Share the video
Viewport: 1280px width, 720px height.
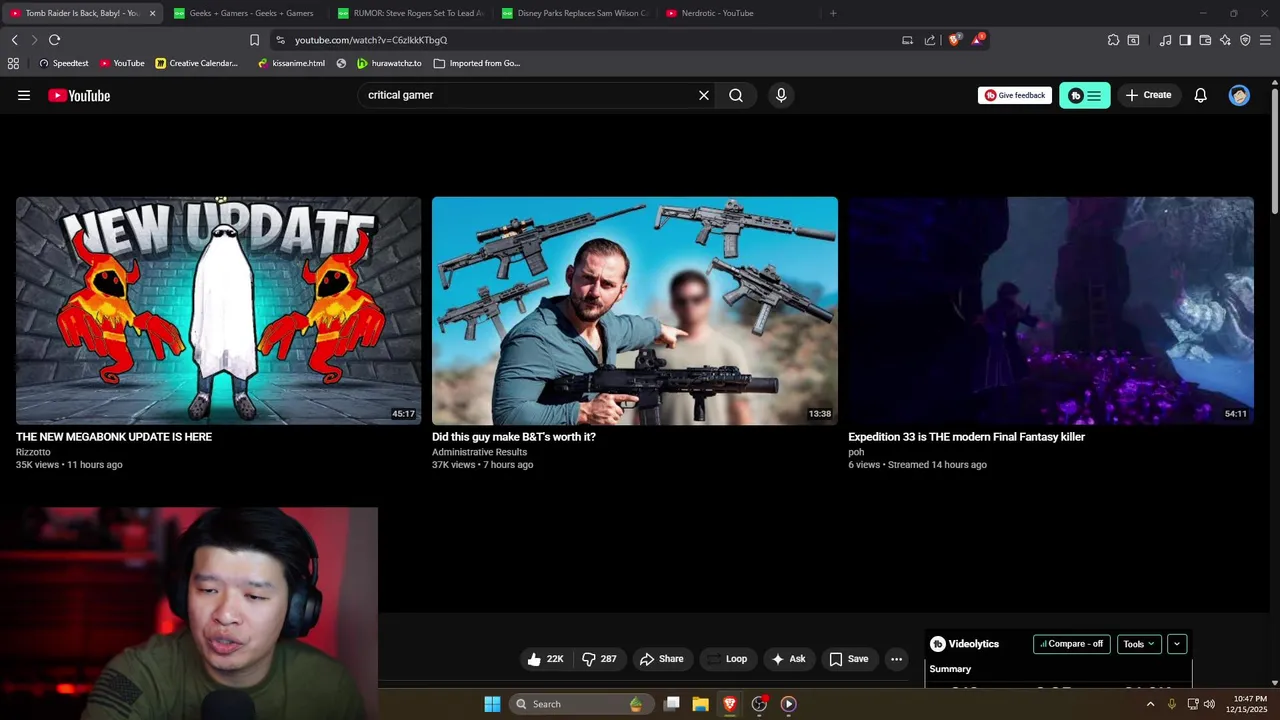[662, 659]
